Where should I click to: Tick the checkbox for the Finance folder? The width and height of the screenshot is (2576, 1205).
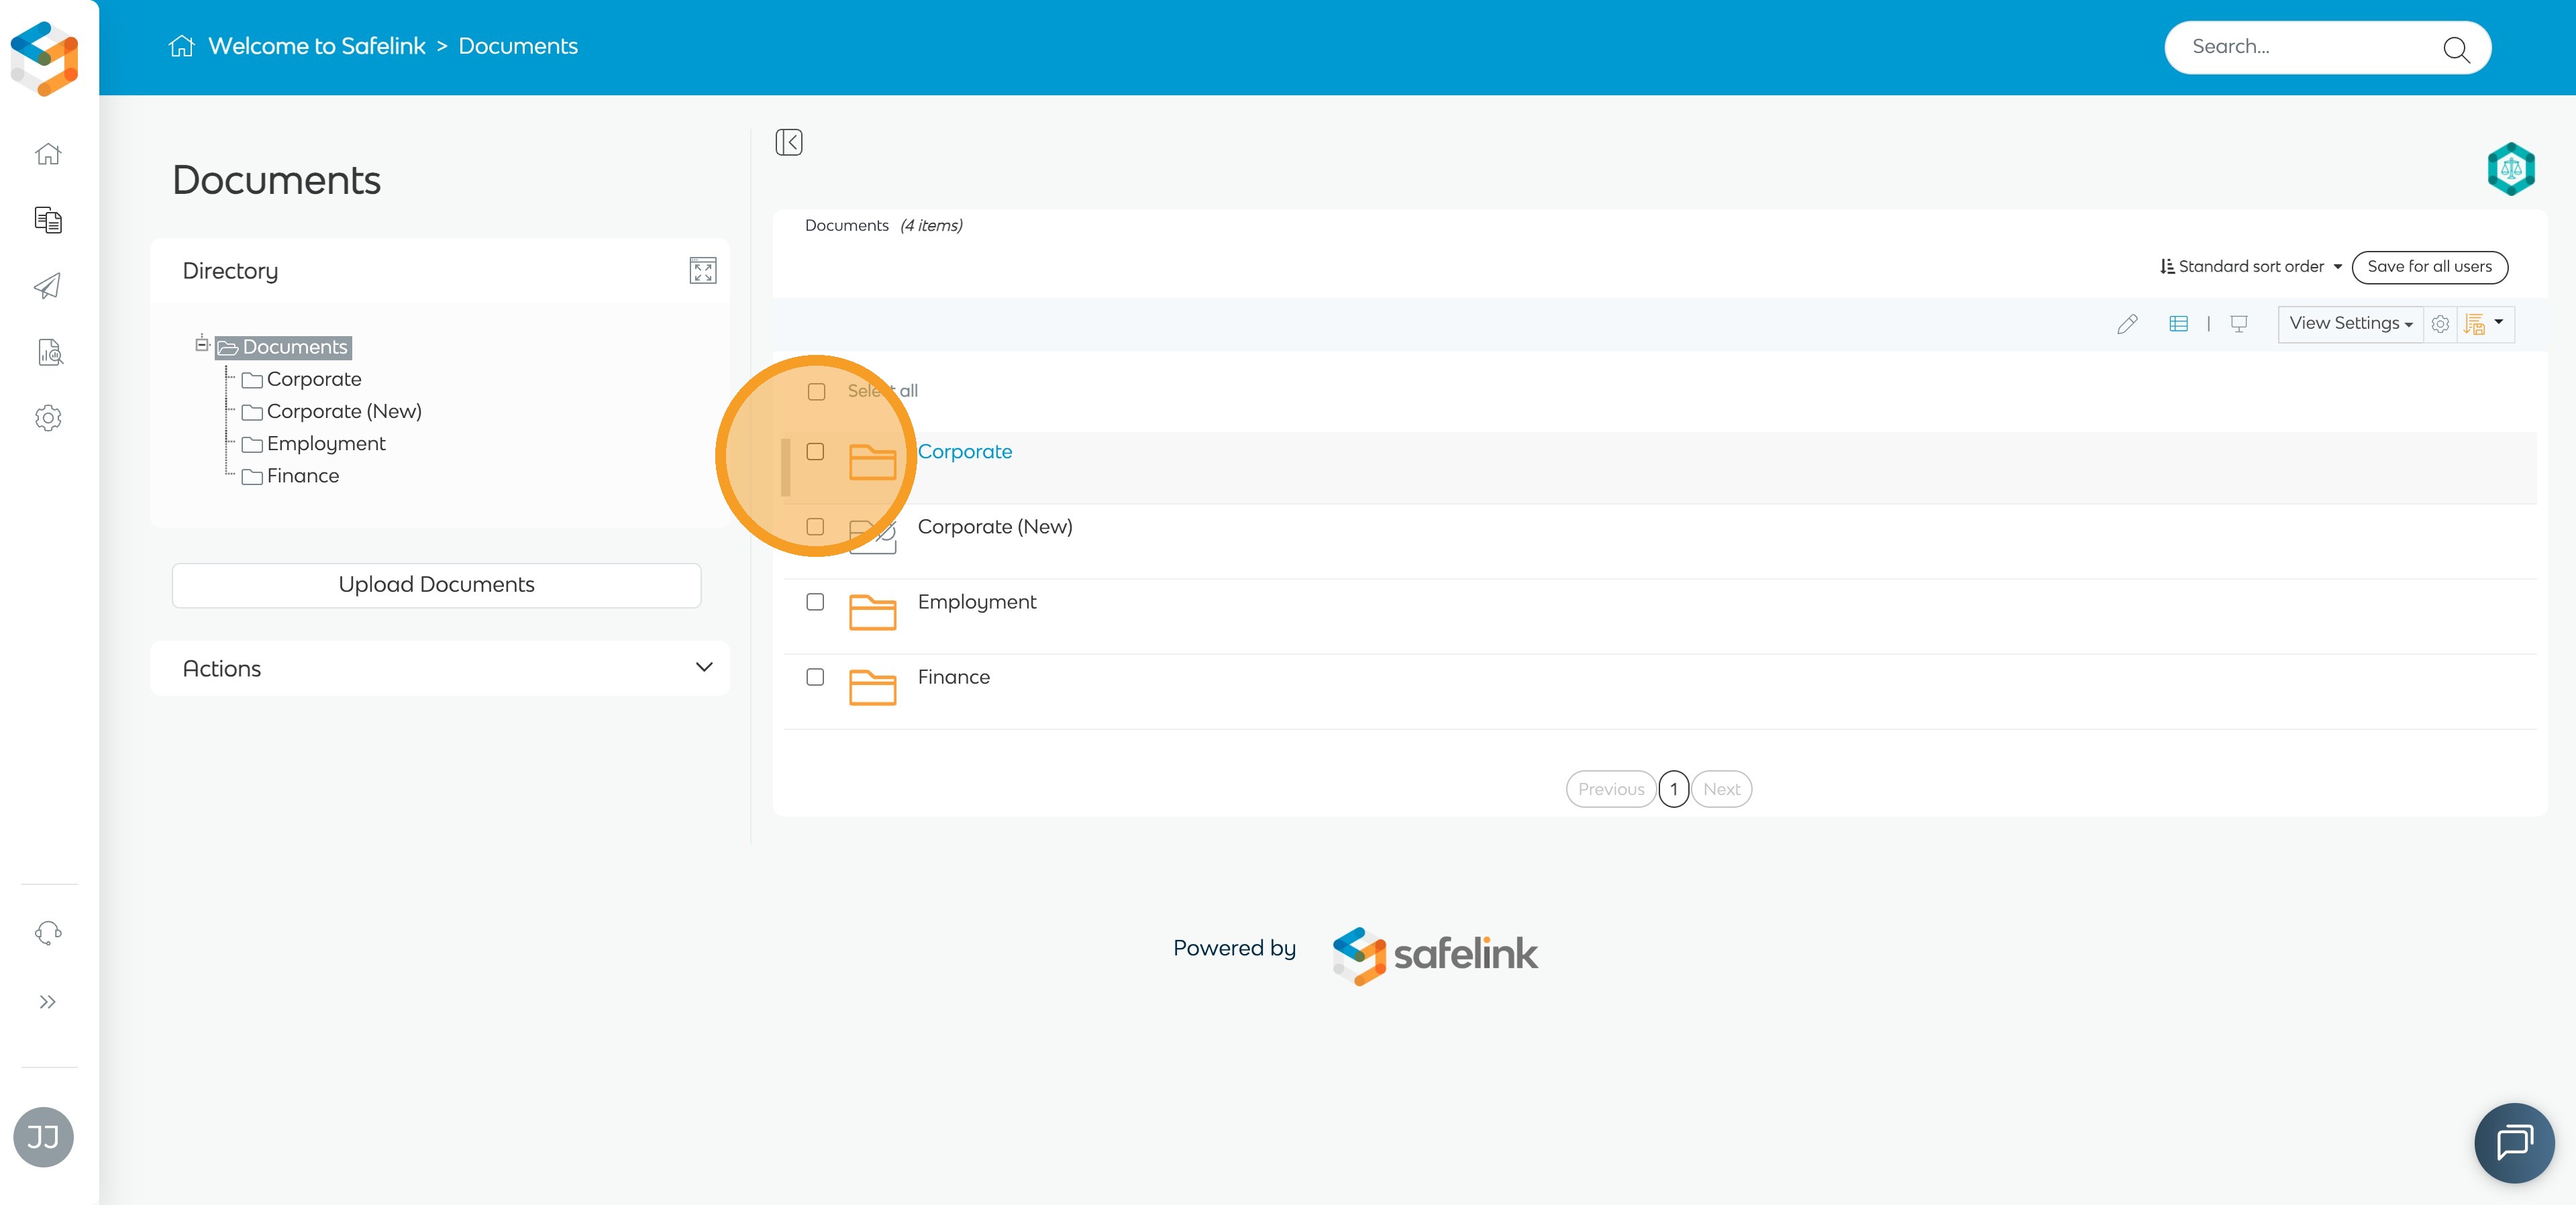(x=815, y=677)
